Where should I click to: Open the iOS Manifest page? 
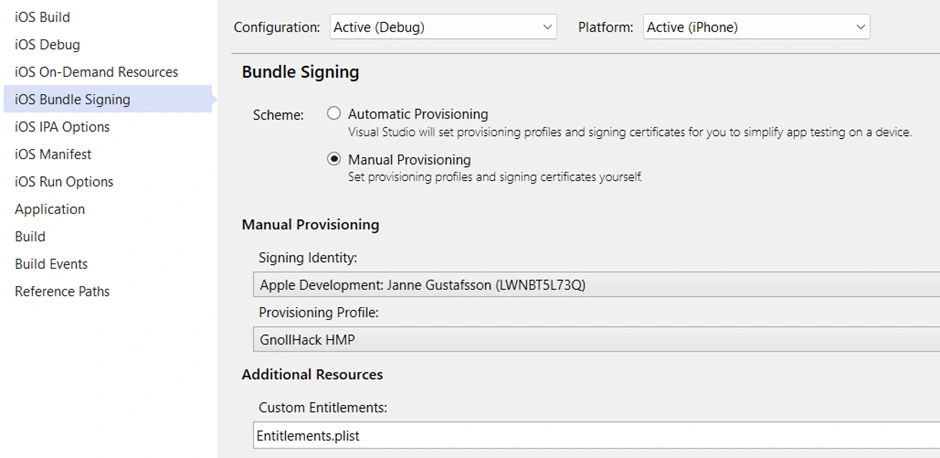point(53,155)
